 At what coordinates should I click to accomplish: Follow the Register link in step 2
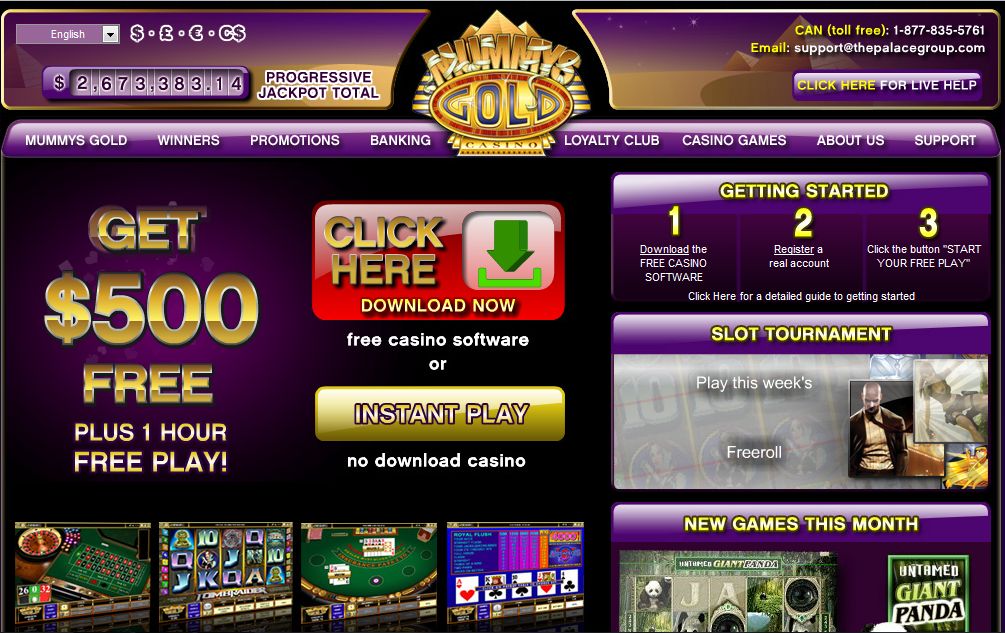tap(793, 249)
